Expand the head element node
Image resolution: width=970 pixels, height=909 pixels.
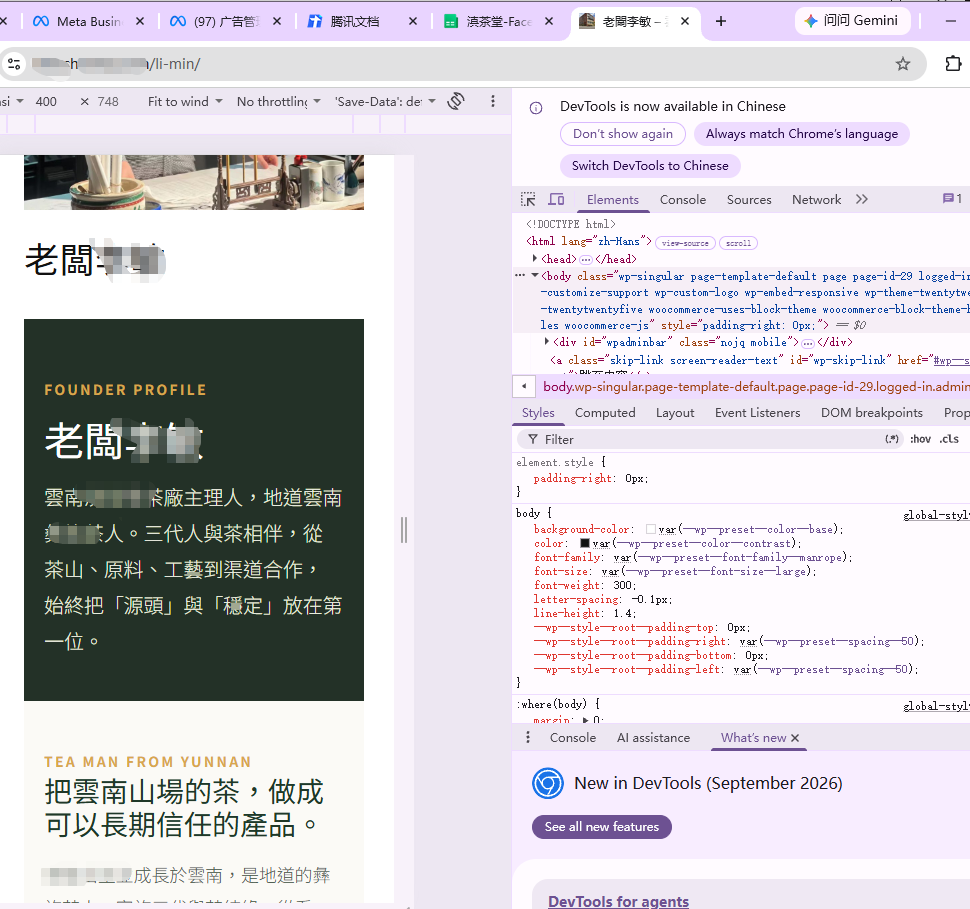tap(534, 259)
